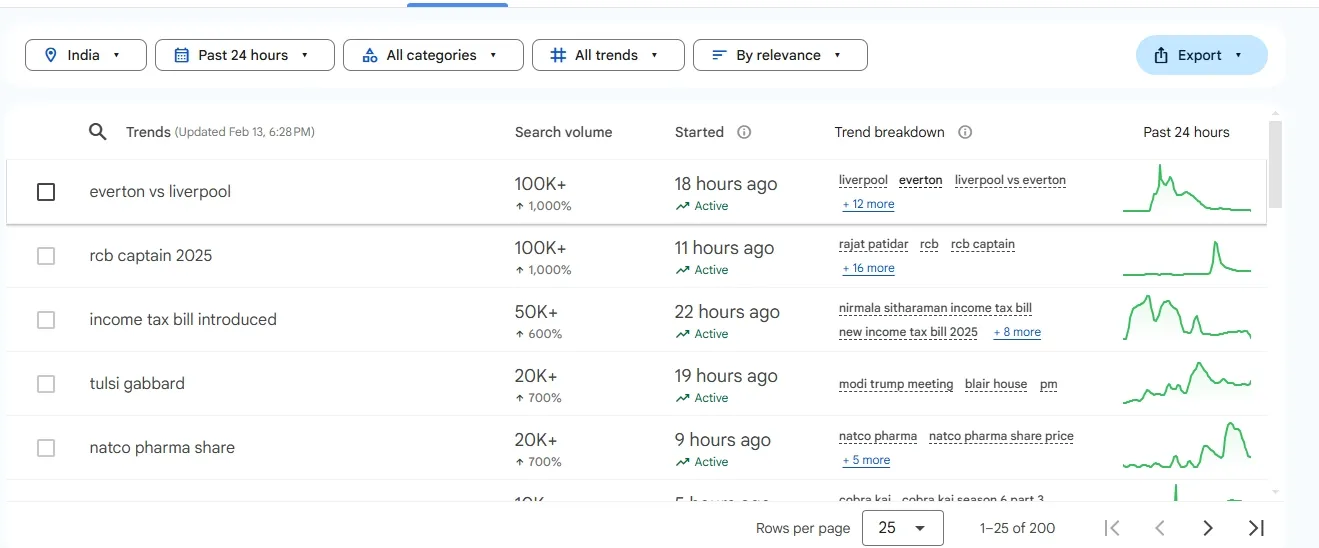Click the rajat patidar breakdown term

874,245
